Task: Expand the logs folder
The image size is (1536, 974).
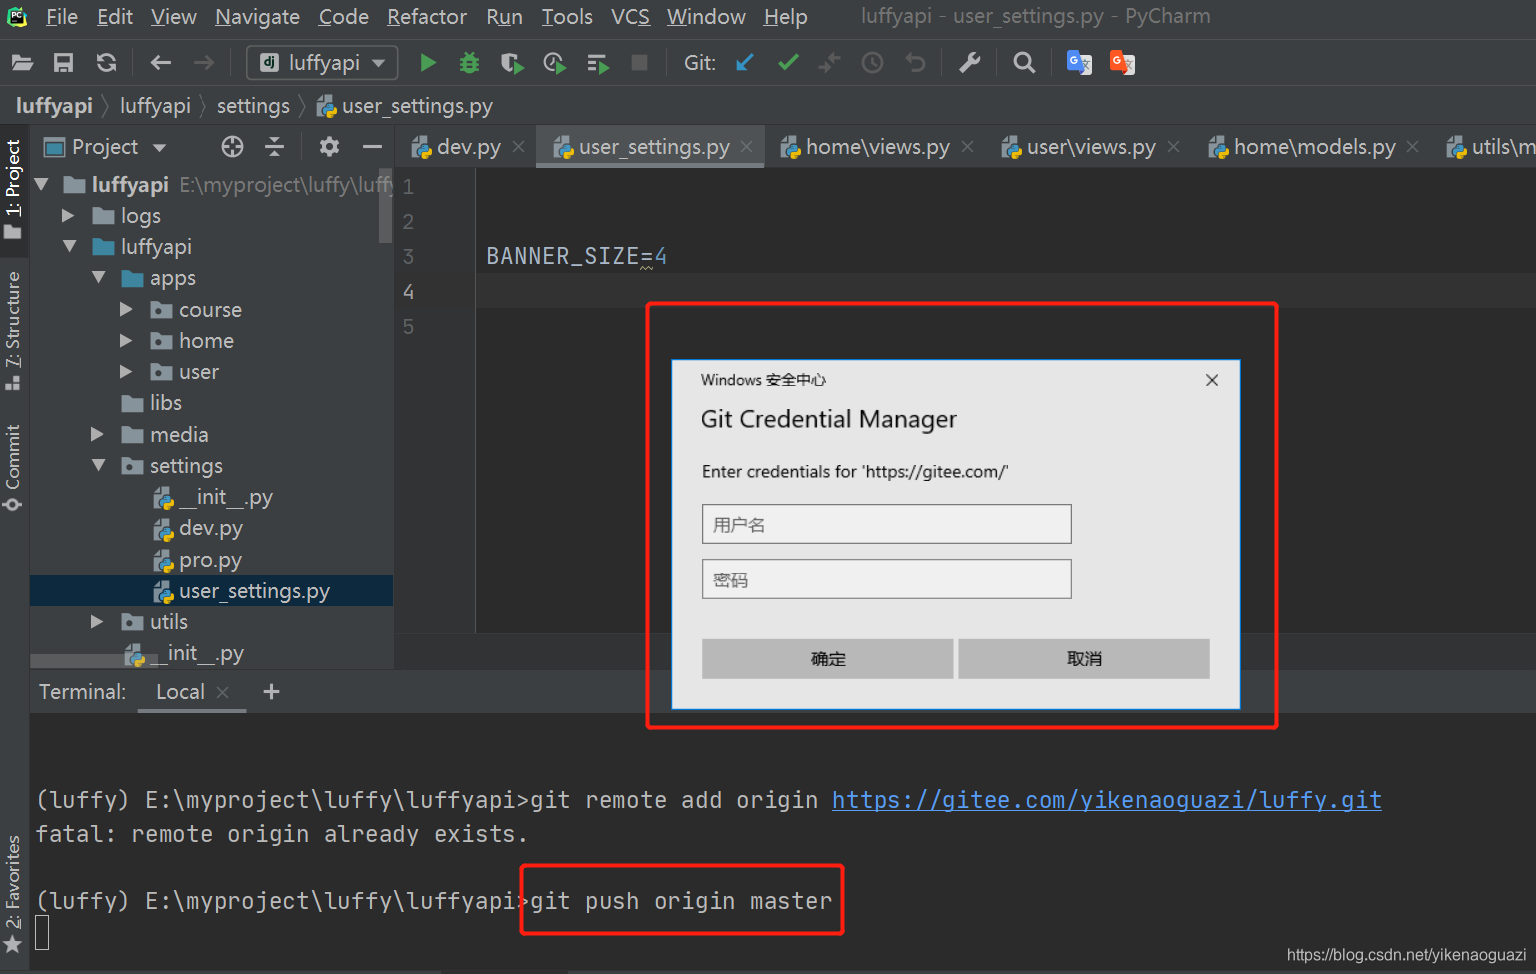Action: tap(68, 216)
